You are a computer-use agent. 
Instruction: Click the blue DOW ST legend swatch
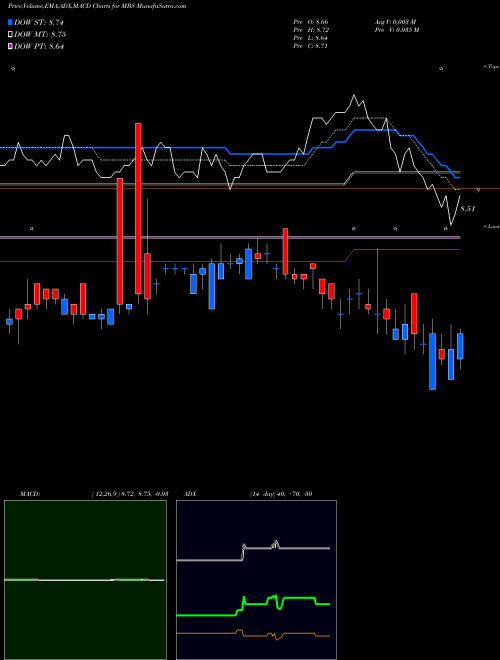click(x=11, y=22)
